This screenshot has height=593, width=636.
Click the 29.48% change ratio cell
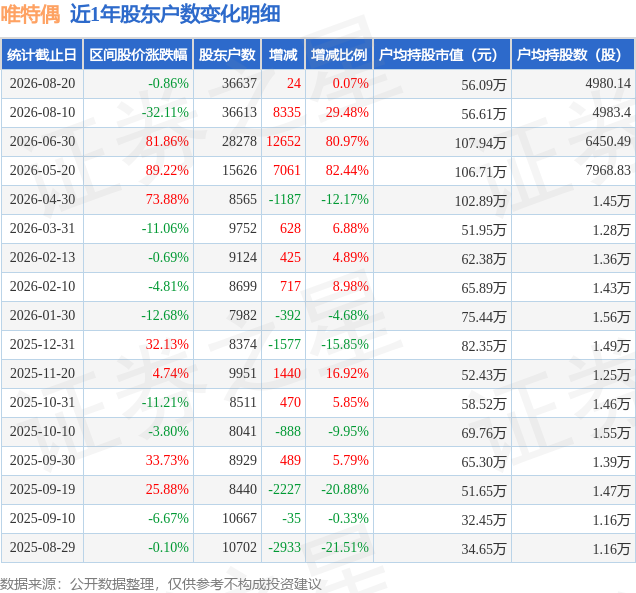point(339,112)
